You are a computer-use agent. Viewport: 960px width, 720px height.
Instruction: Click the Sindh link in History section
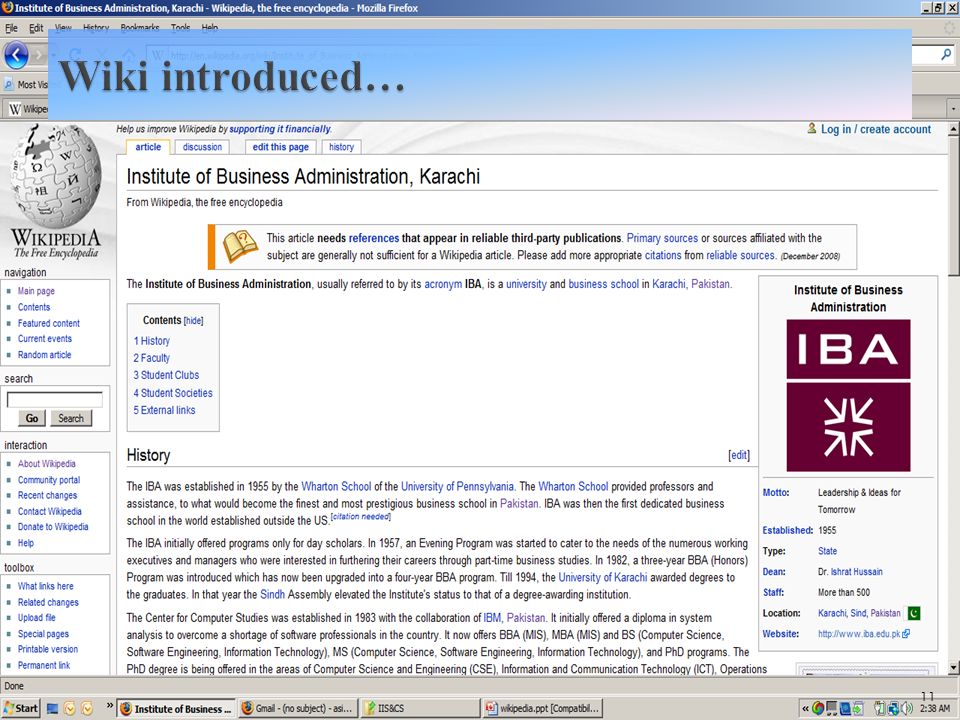tap(272, 594)
